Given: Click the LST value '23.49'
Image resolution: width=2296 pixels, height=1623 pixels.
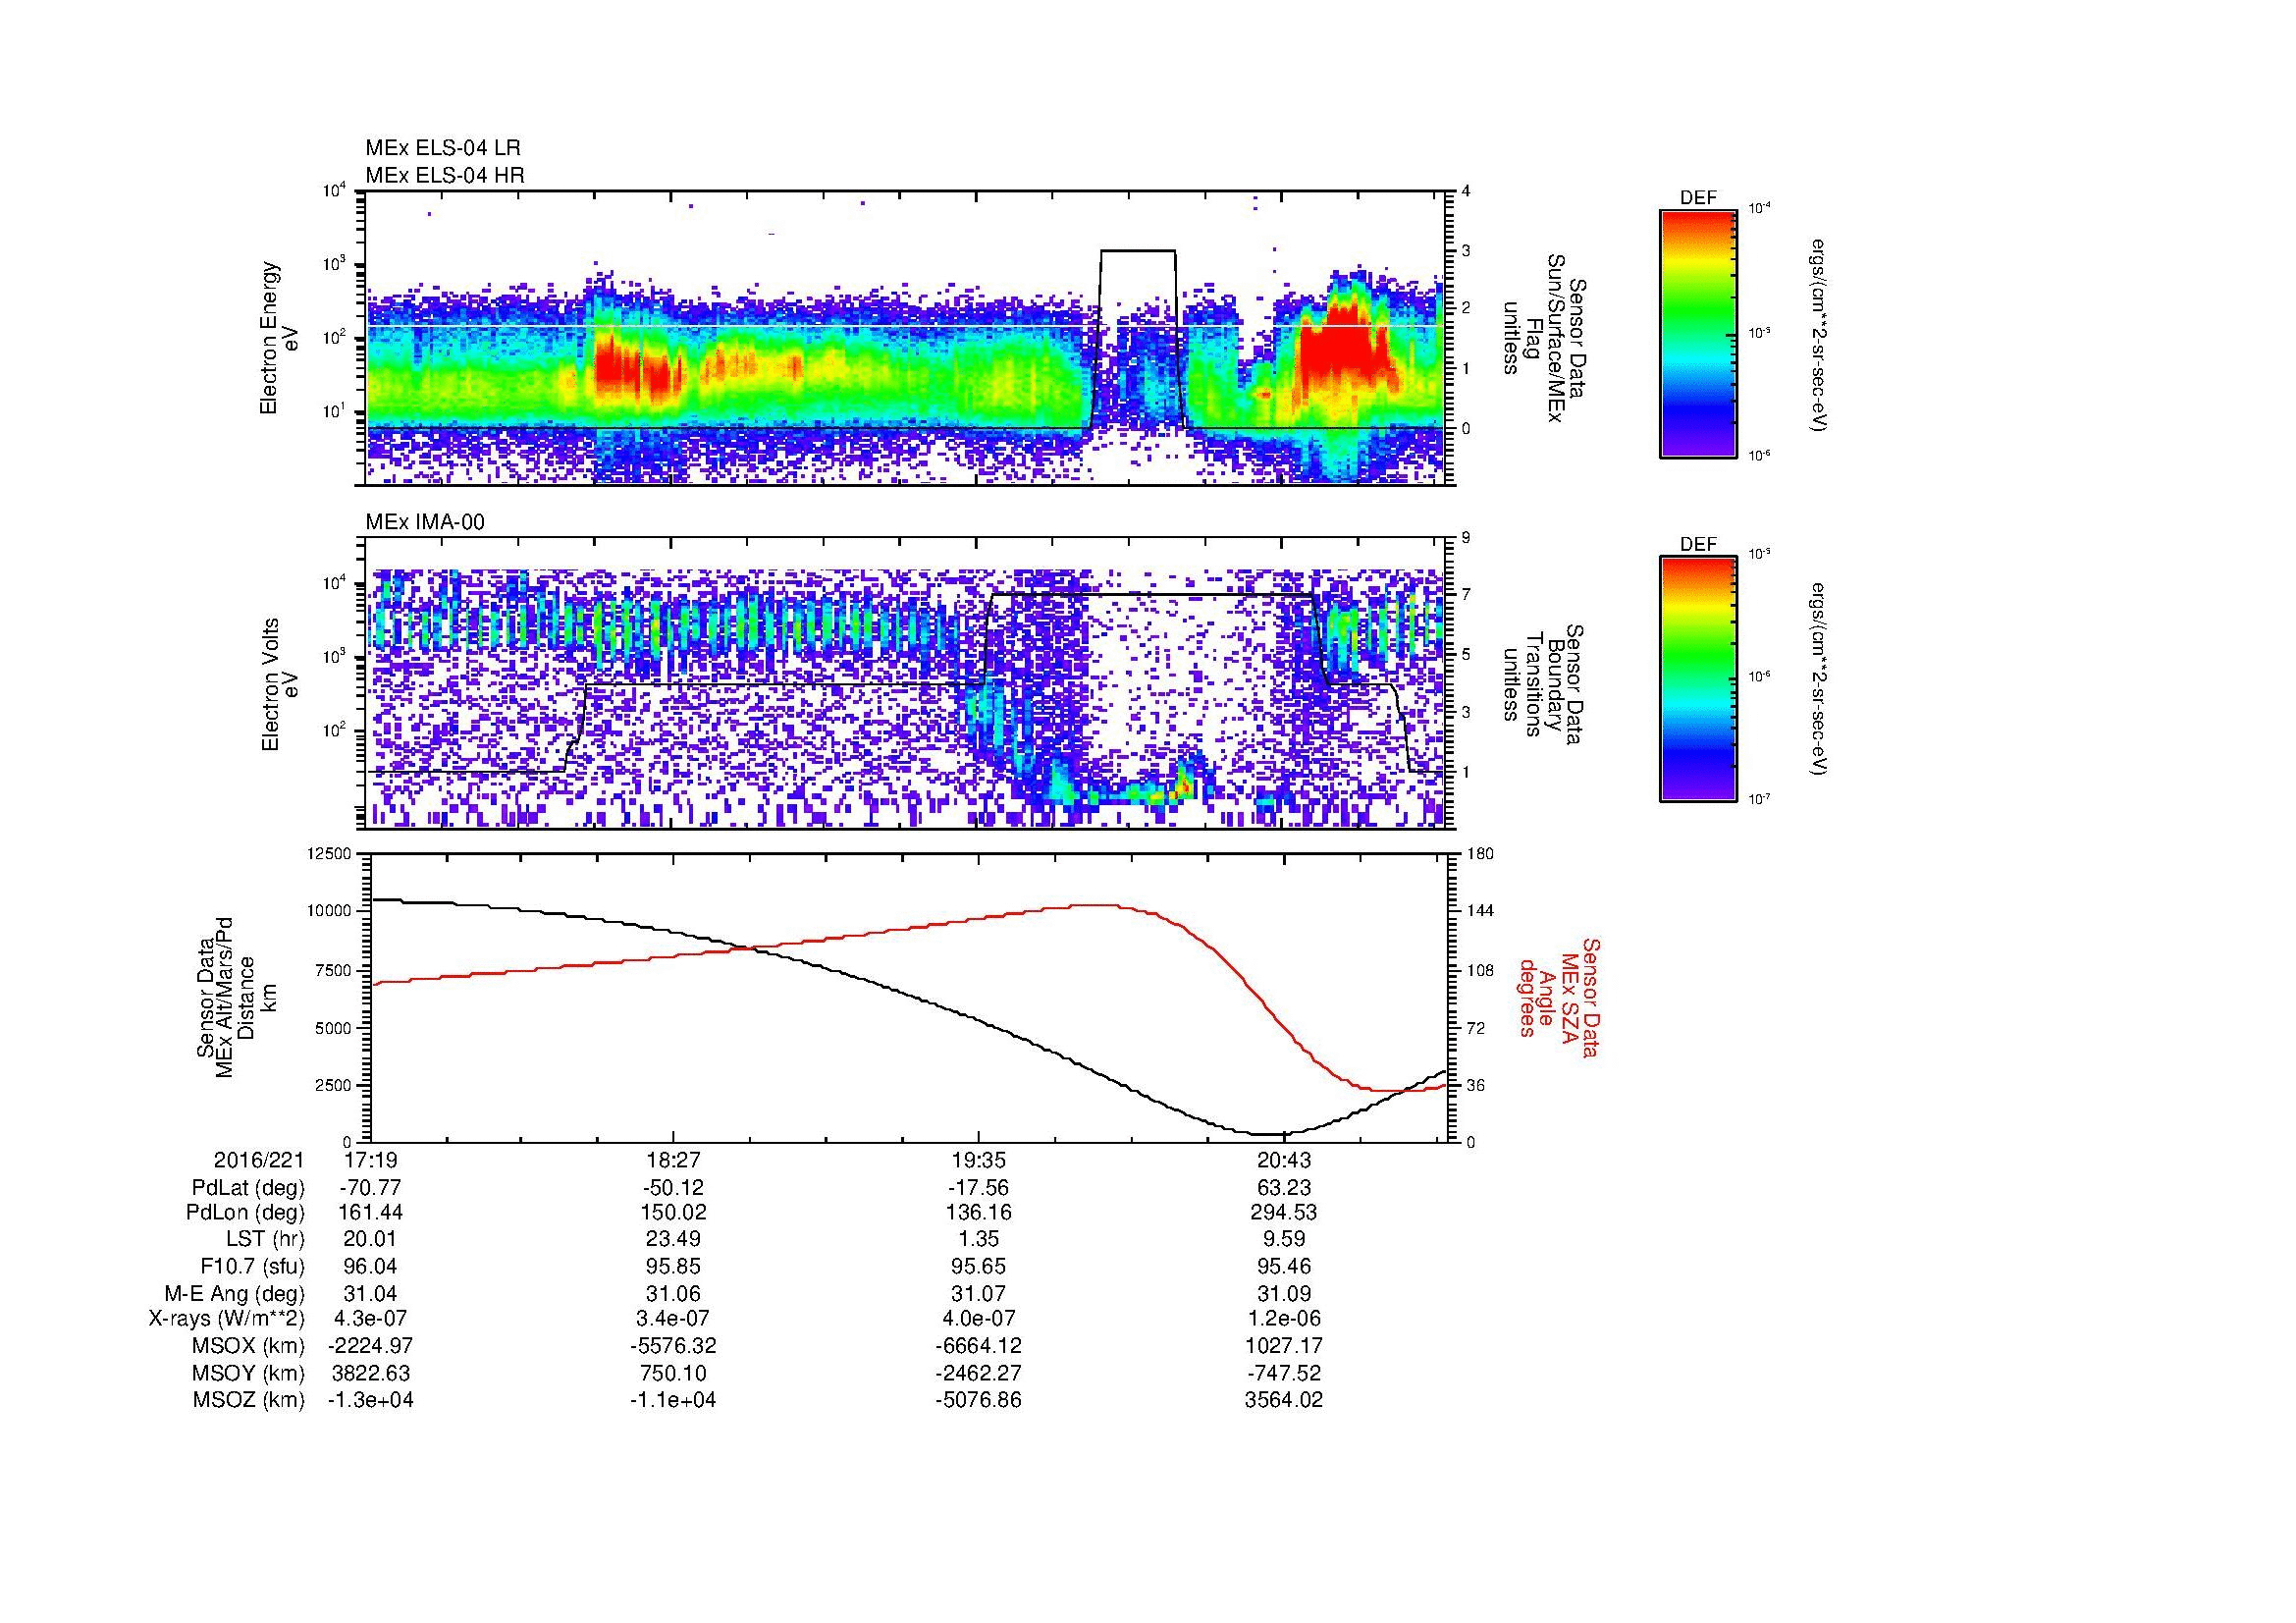Looking at the screenshot, I should coord(674,1240).
